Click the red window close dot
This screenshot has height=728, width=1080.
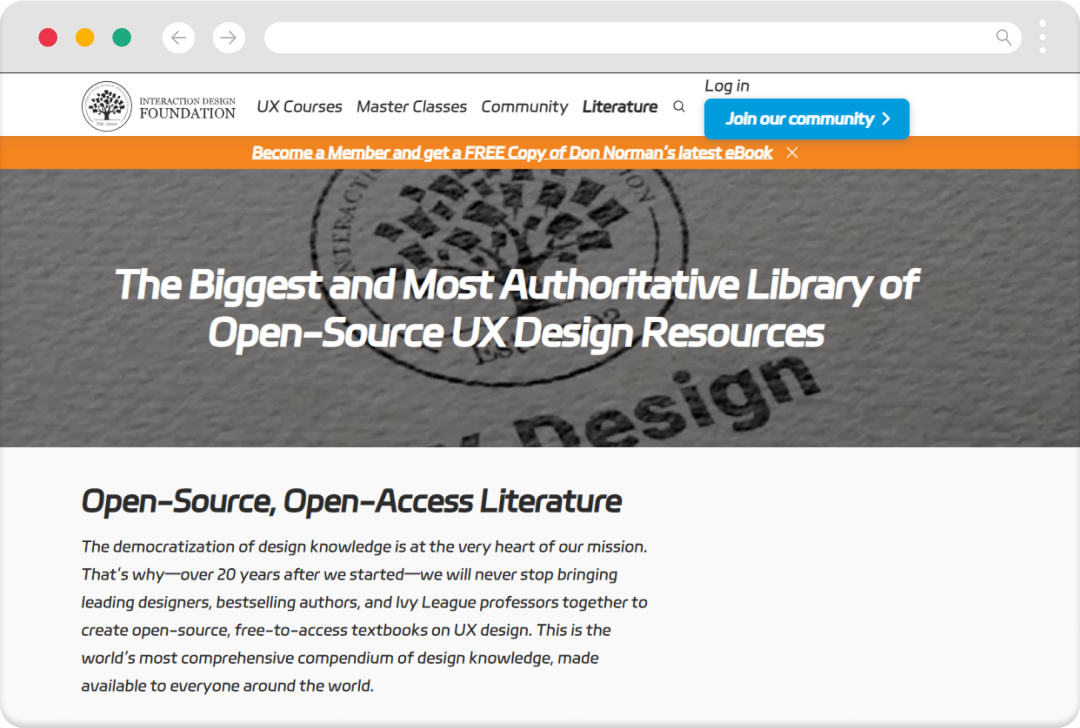(x=48, y=37)
